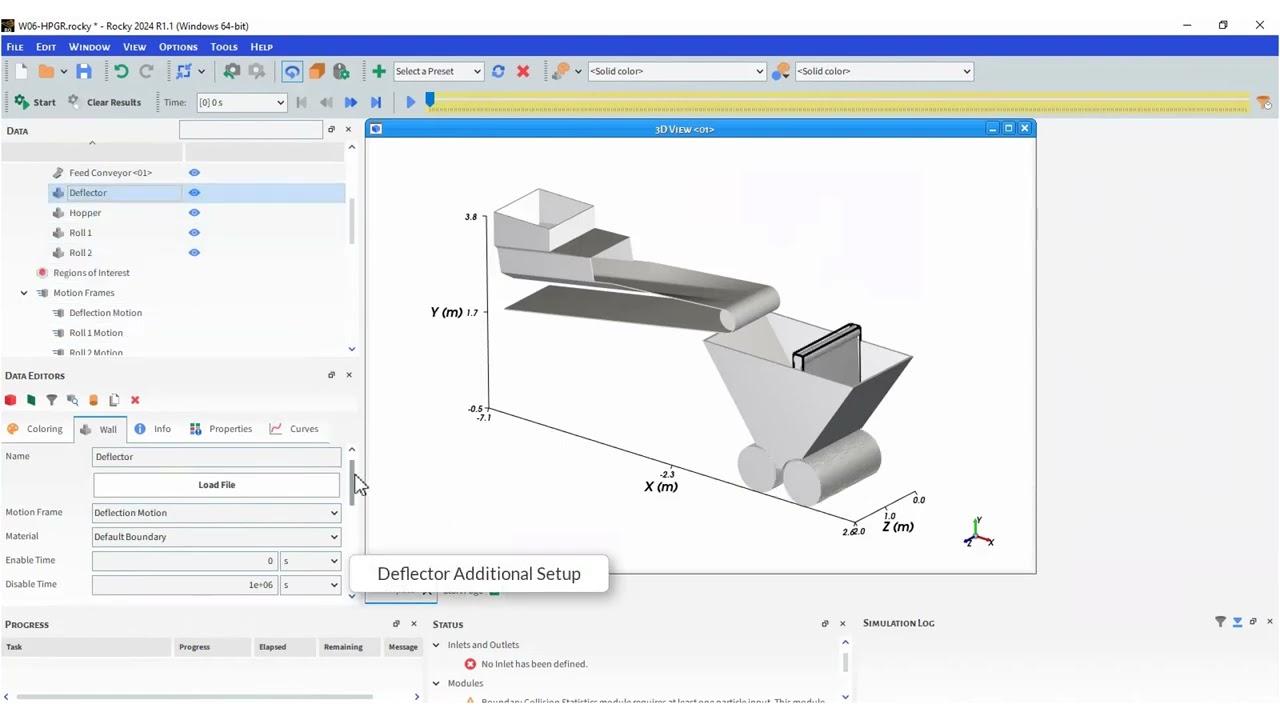Open the second Solid color dropdown
Image resolution: width=1280 pixels, height=720 pixels.
pyautogui.click(x=884, y=71)
